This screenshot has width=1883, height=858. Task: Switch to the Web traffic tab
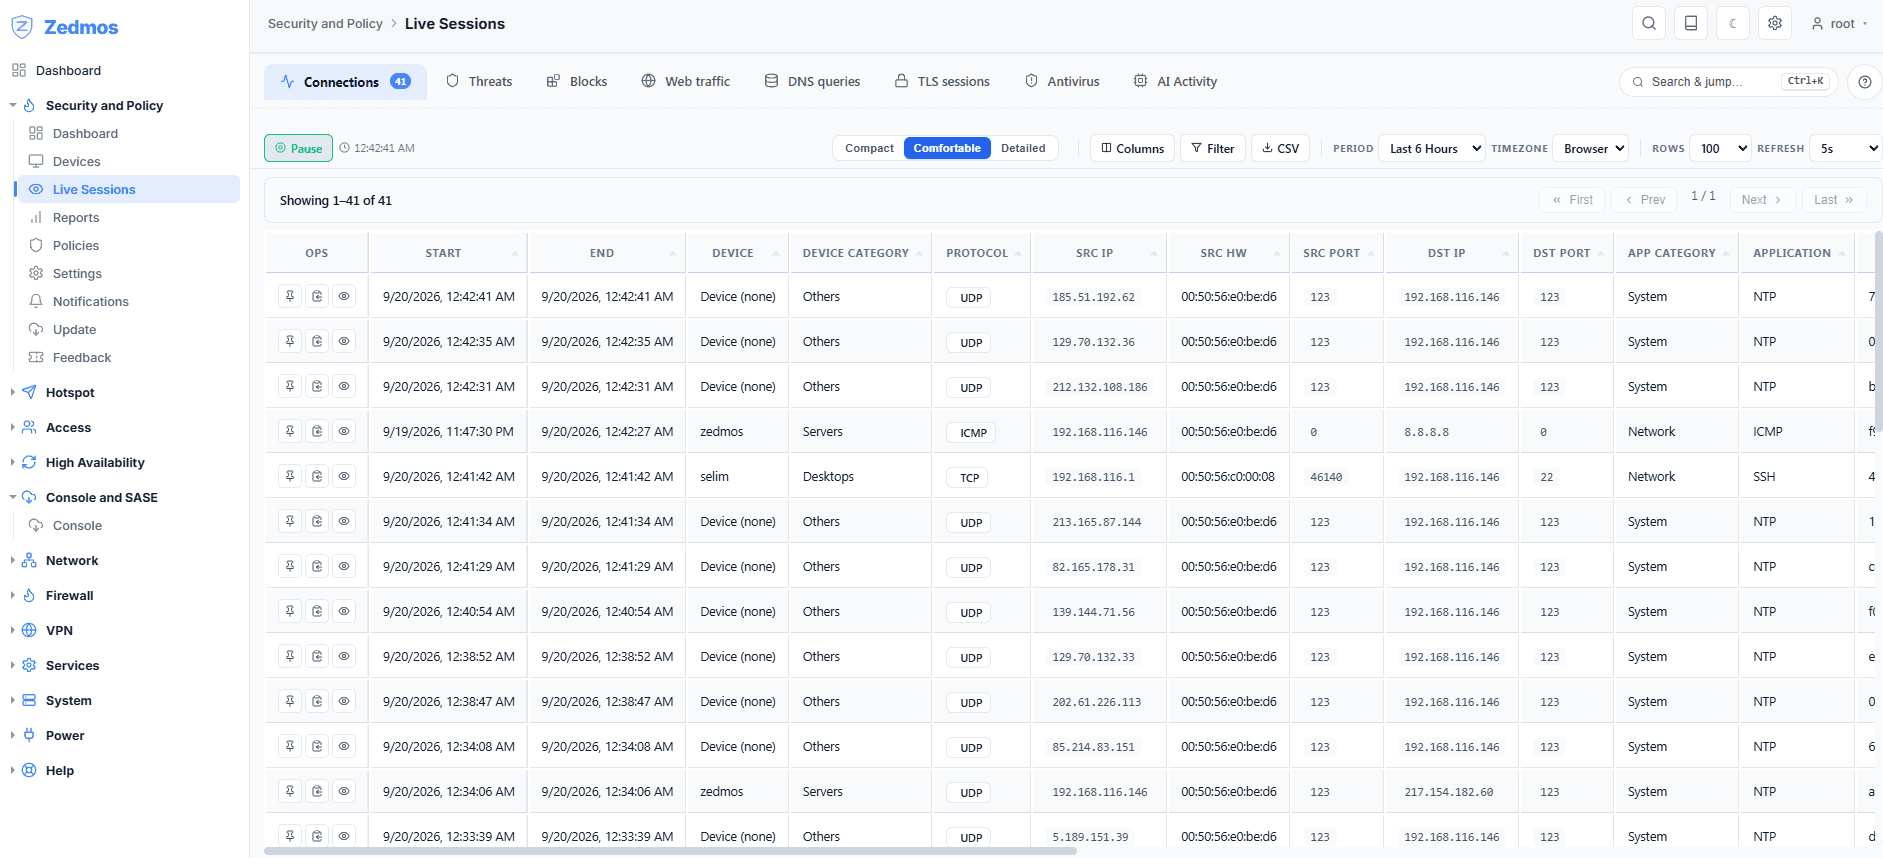686,81
